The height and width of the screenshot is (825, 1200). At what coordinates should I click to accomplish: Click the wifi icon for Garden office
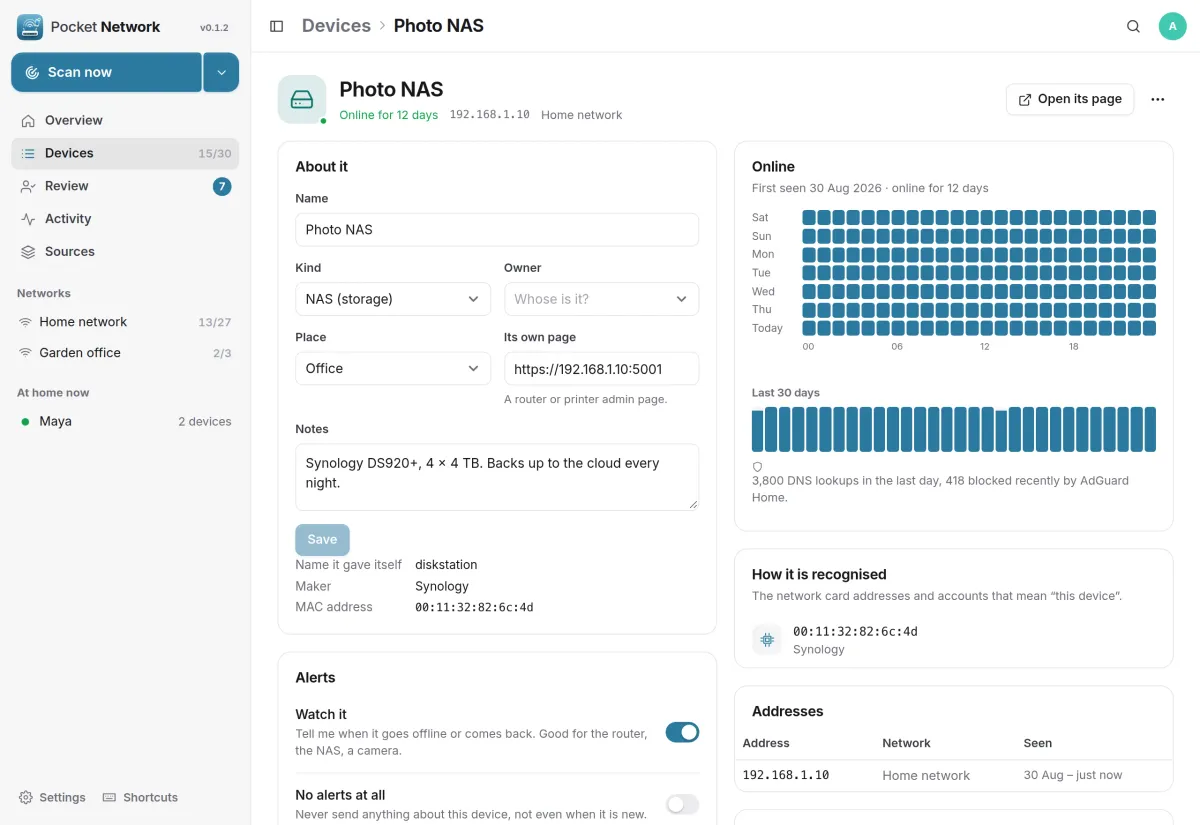(x=26, y=353)
